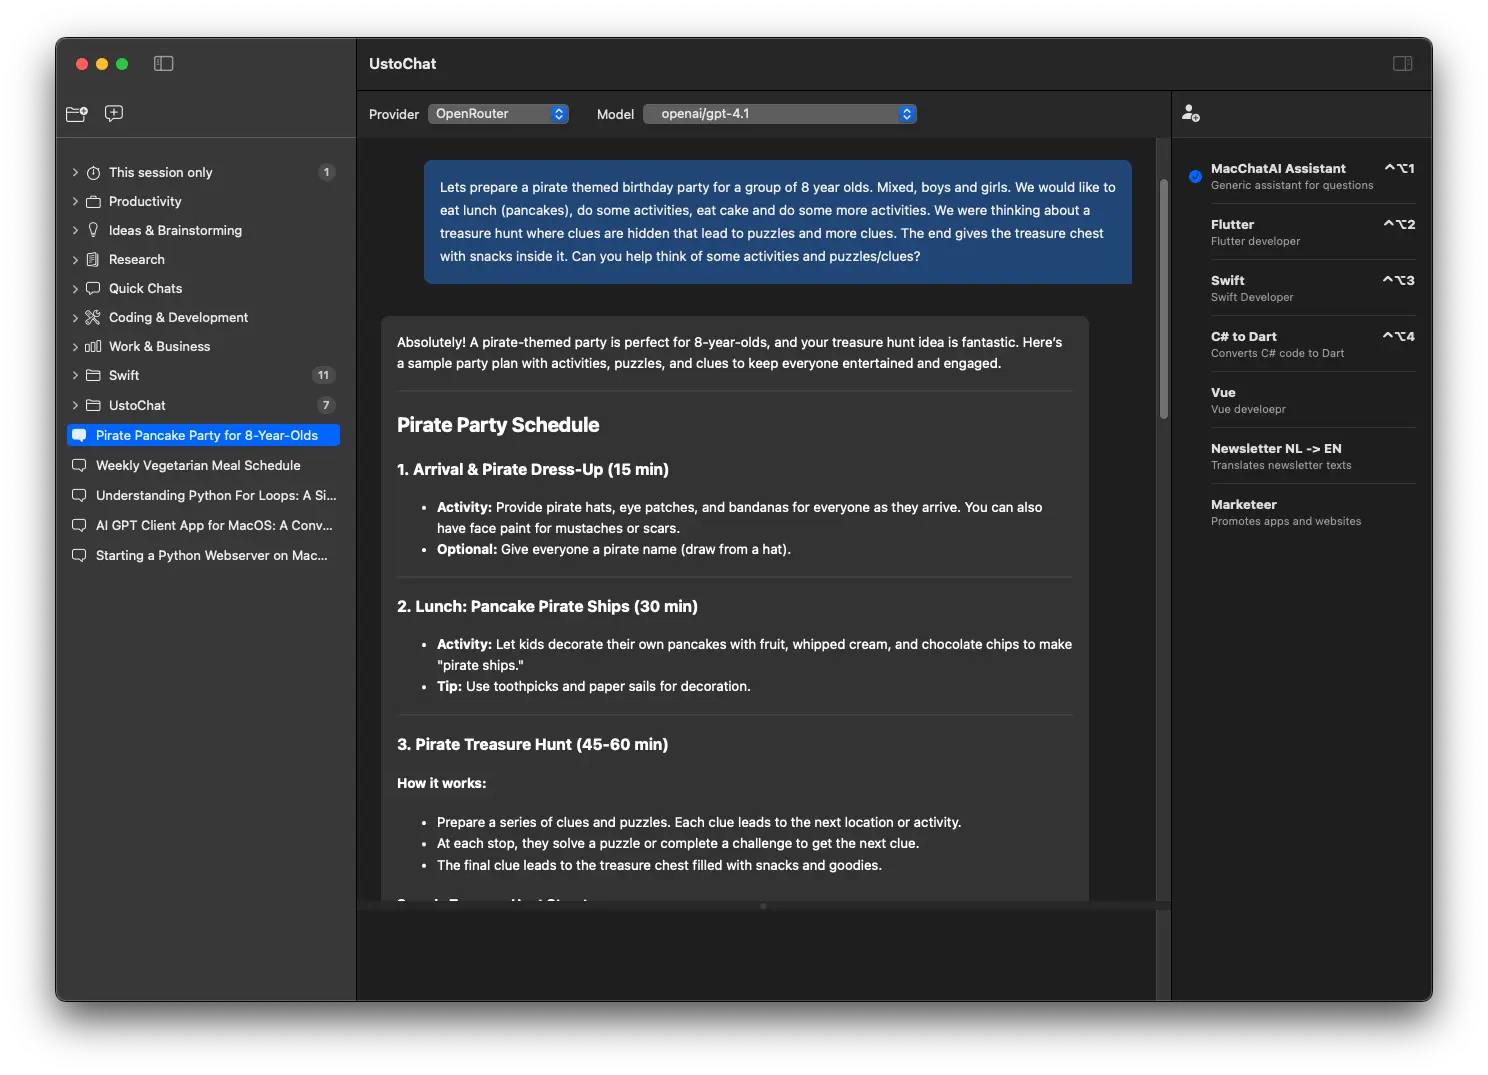The image size is (1488, 1075).
Task: Expand the Productivity folder chevron
Action: point(75,202)
